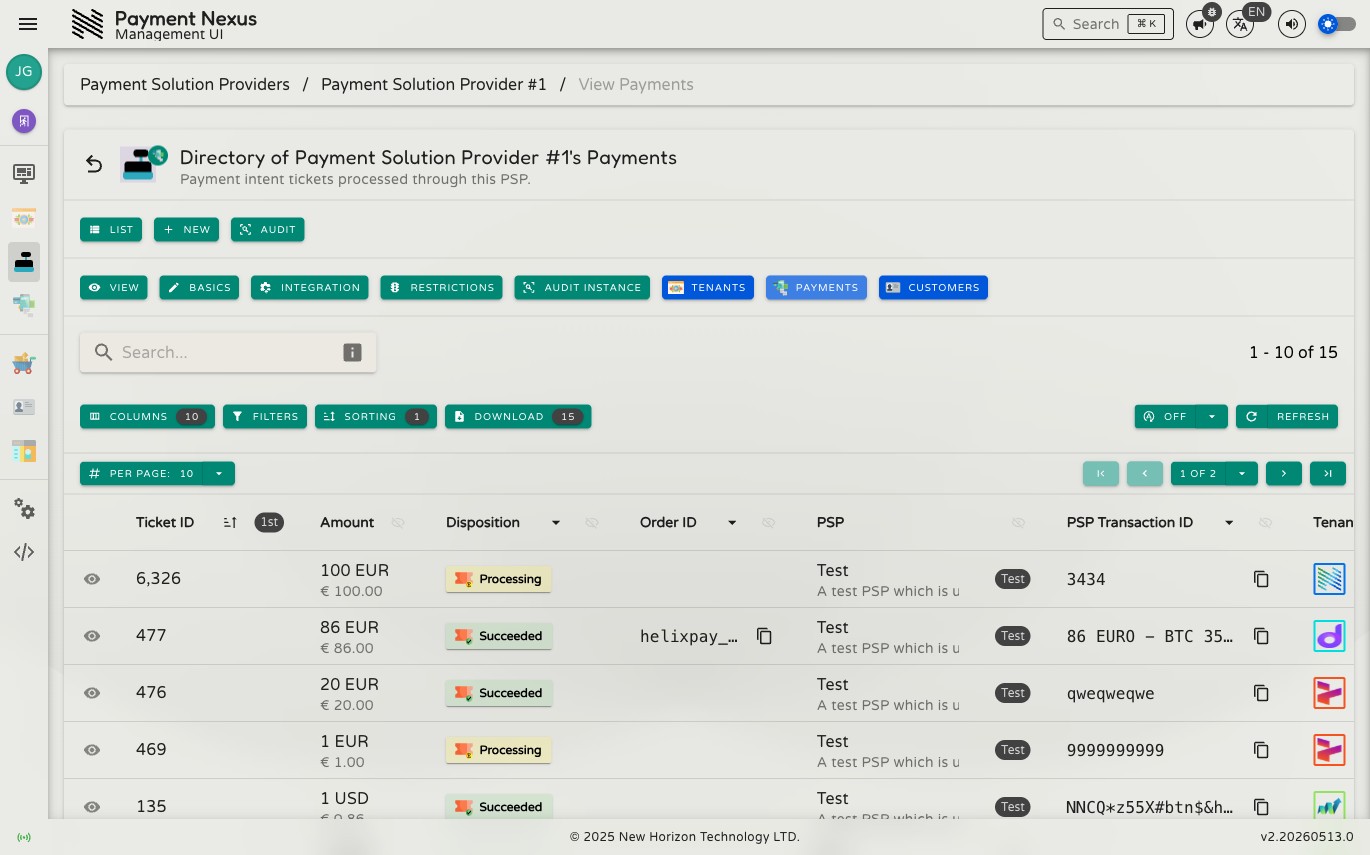Image resolution: width=1370 pixels, height=855 pixels.
Task: Copy PSP Transaction ID qweqweqwe
Action: (x=1261, y=693)
